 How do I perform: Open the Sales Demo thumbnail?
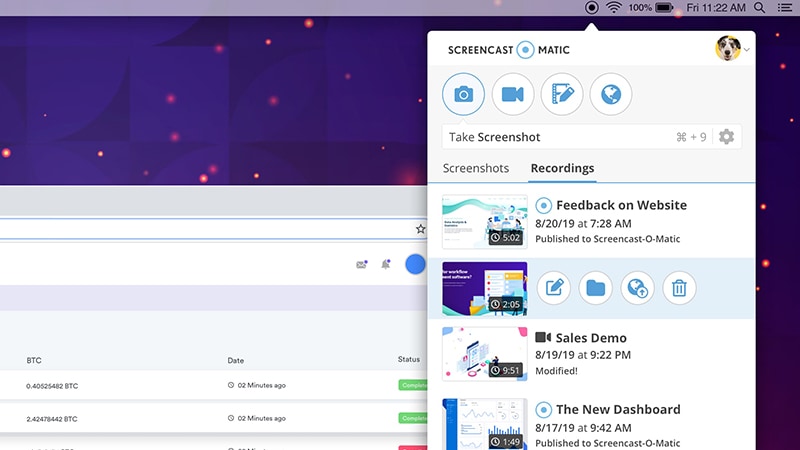(x=485, y=354)
